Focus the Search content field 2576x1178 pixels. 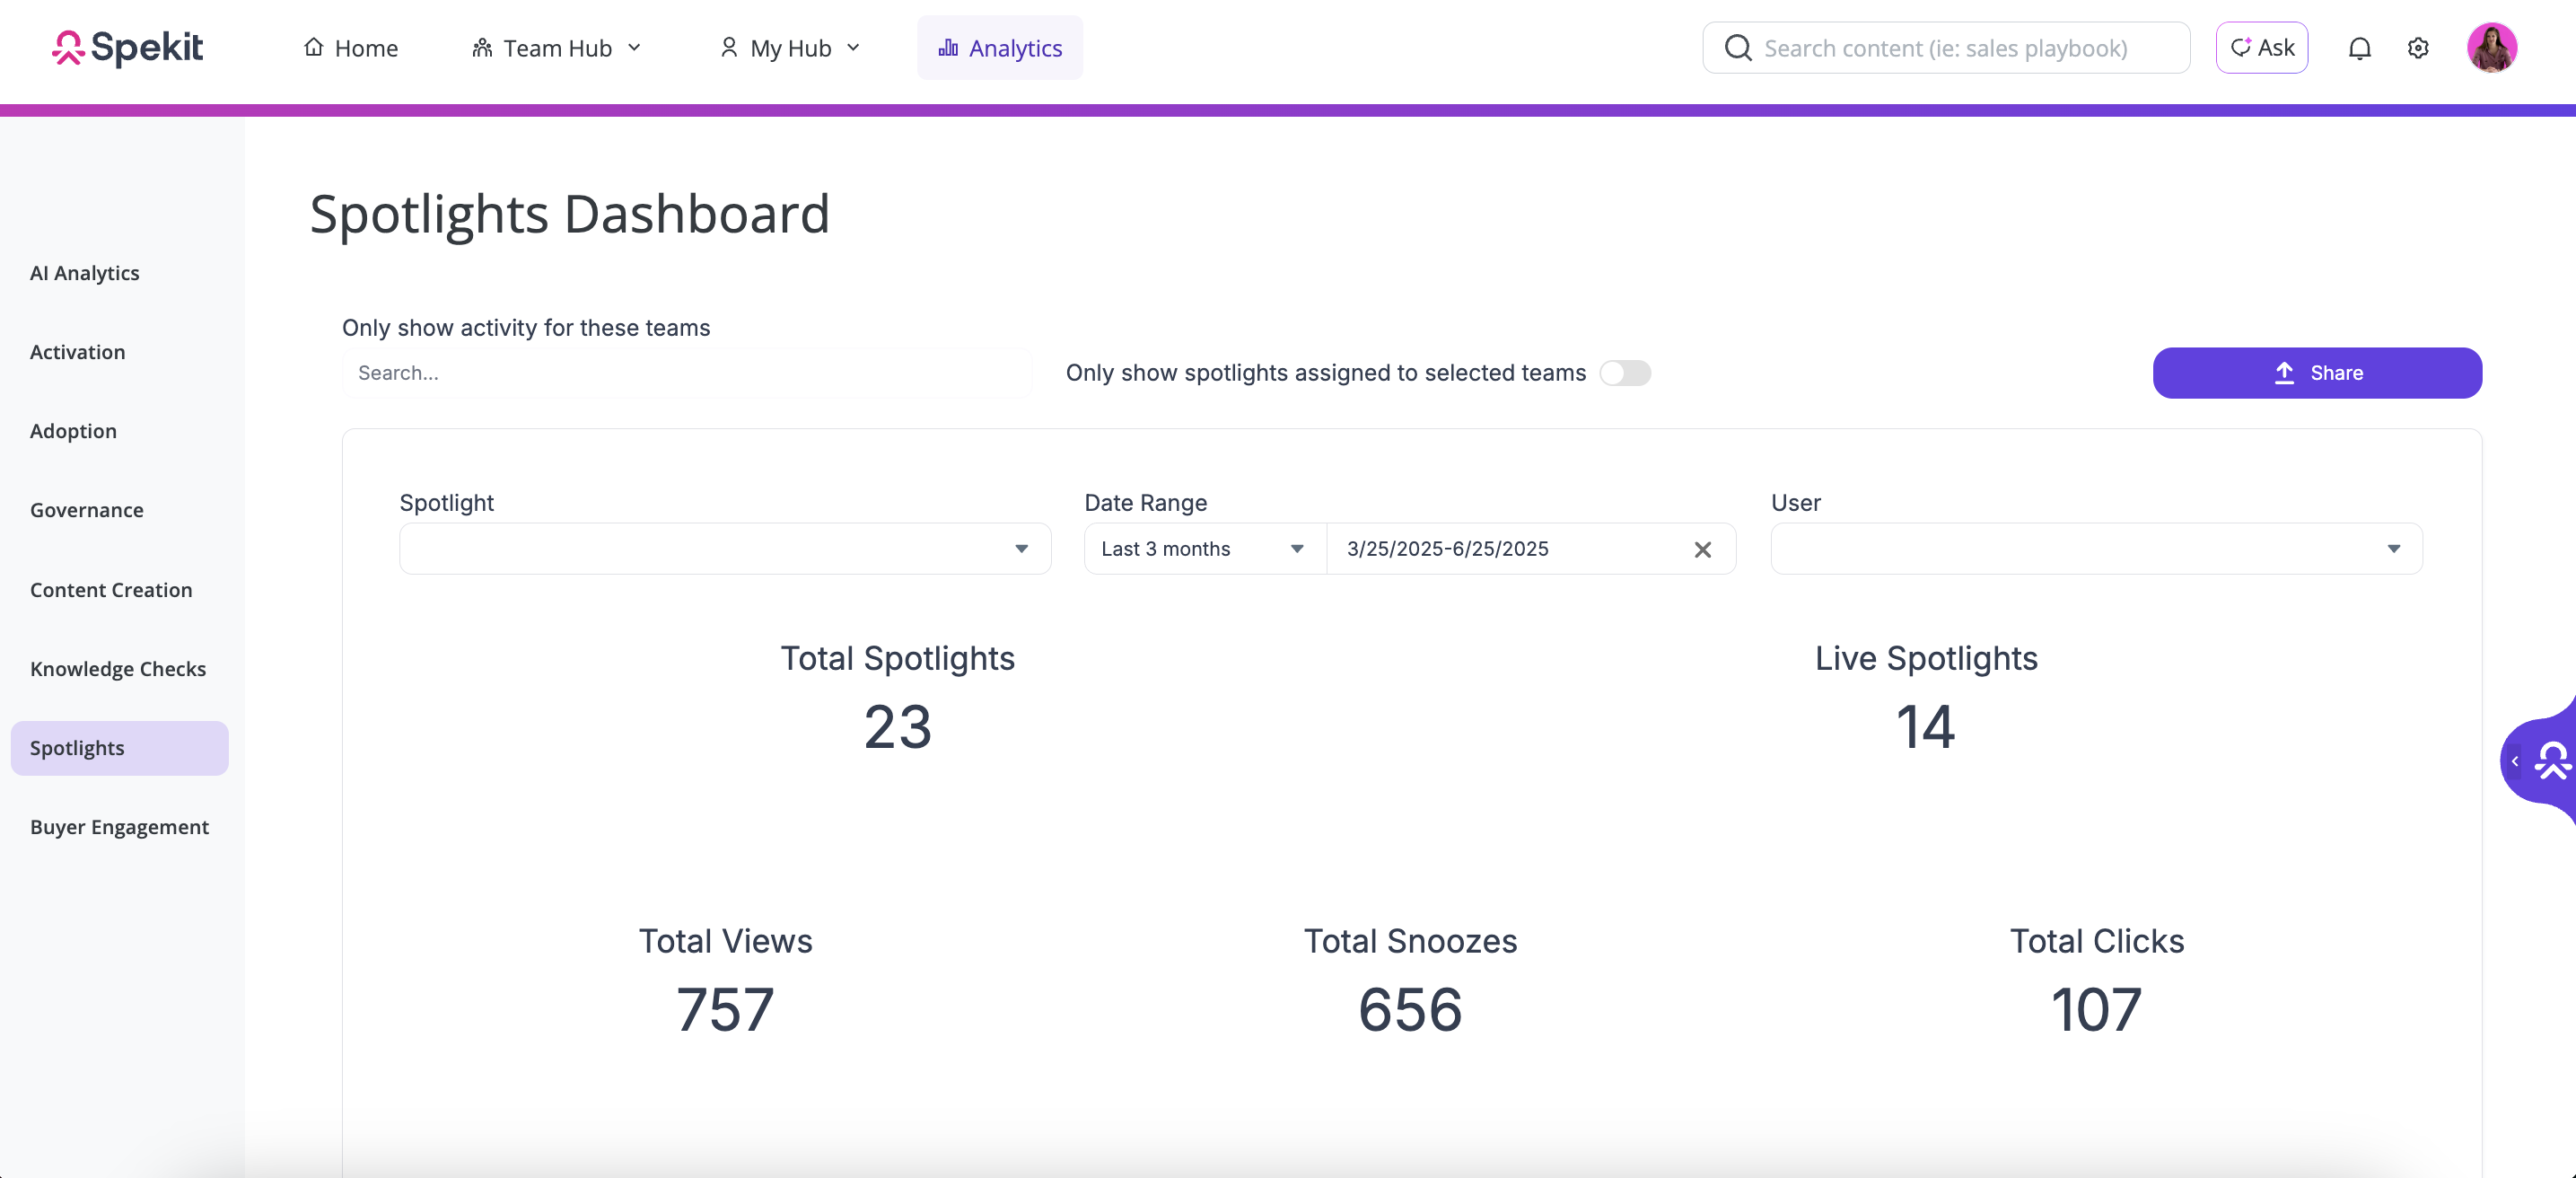tap(1946, 48)
